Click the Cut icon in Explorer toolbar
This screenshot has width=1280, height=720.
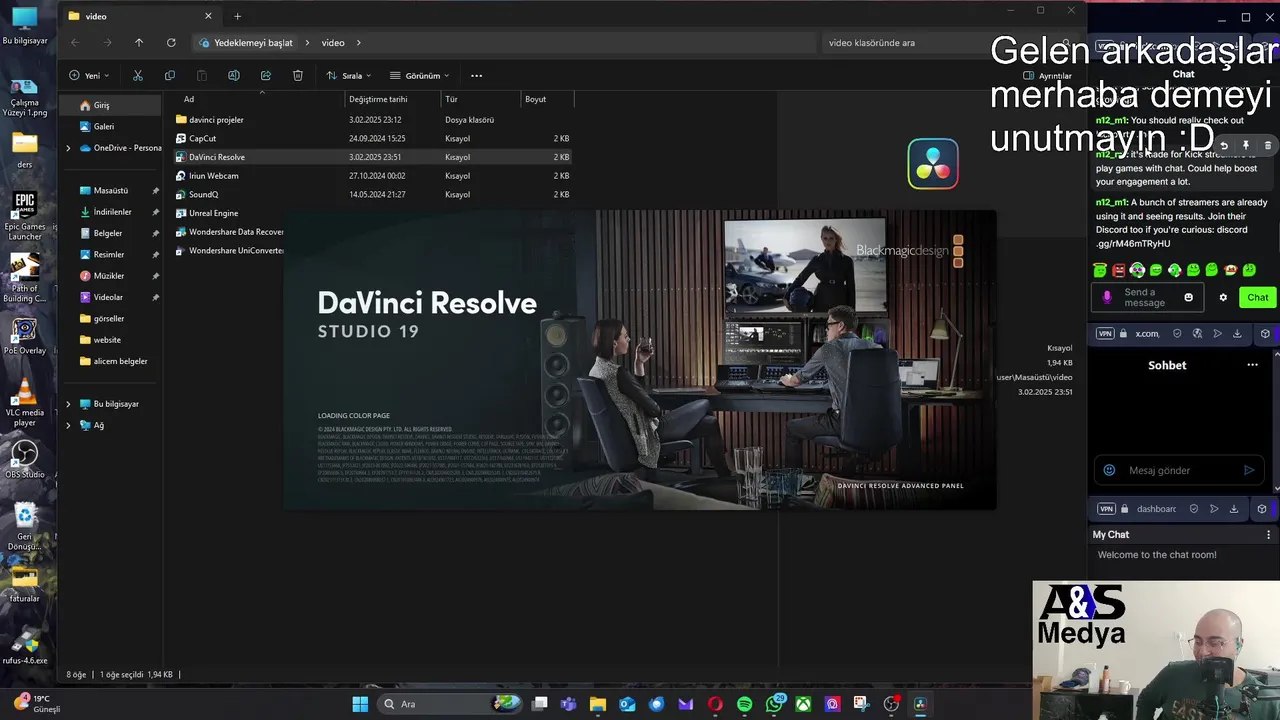pyautogui.click(x=138, y=76)
